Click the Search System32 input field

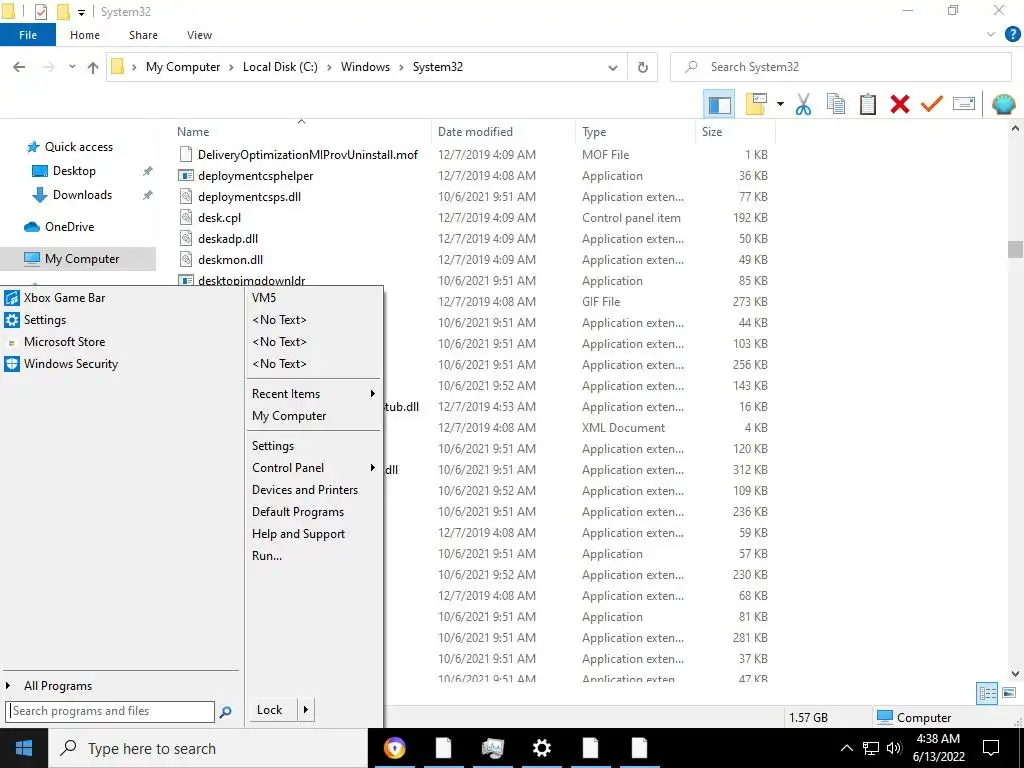pyautogui.click(x=841, y=67)
